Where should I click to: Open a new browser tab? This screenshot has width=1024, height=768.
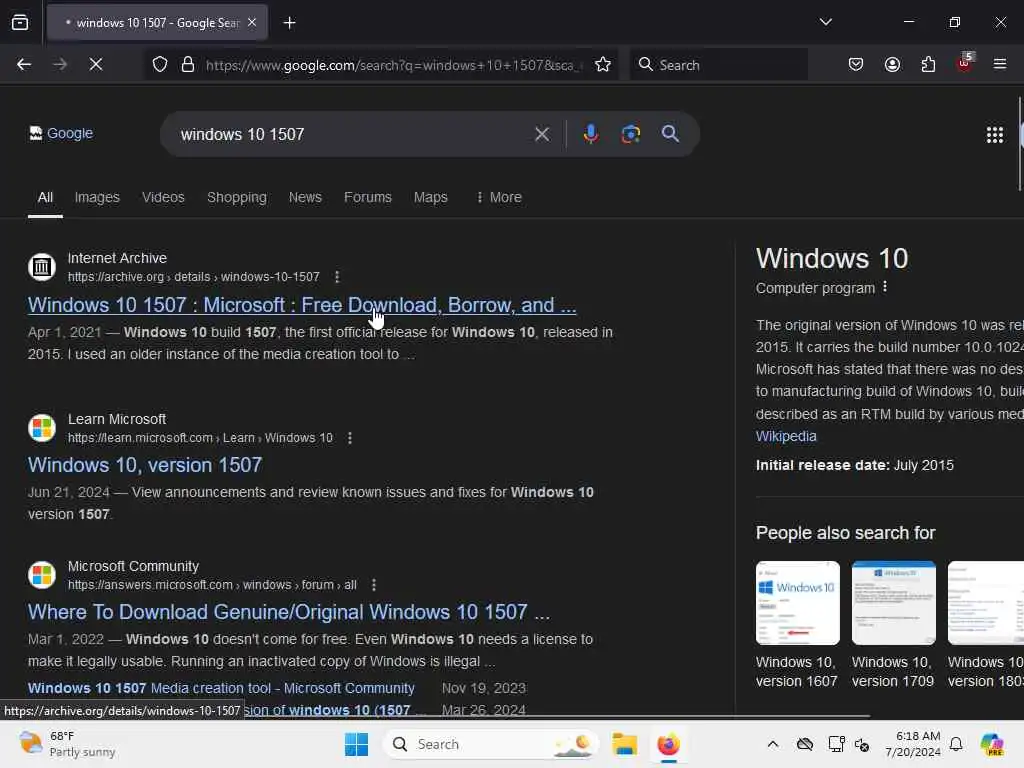(289, 23)
